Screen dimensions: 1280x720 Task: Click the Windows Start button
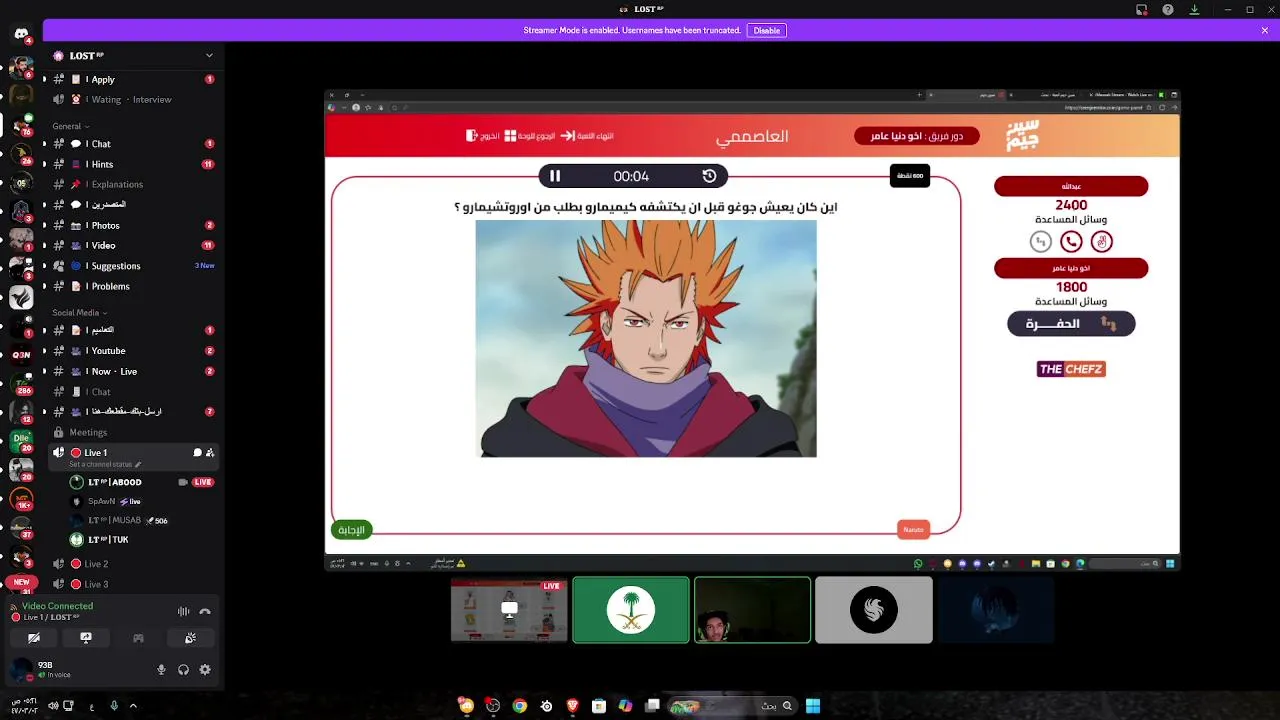(x=813, y=706)
